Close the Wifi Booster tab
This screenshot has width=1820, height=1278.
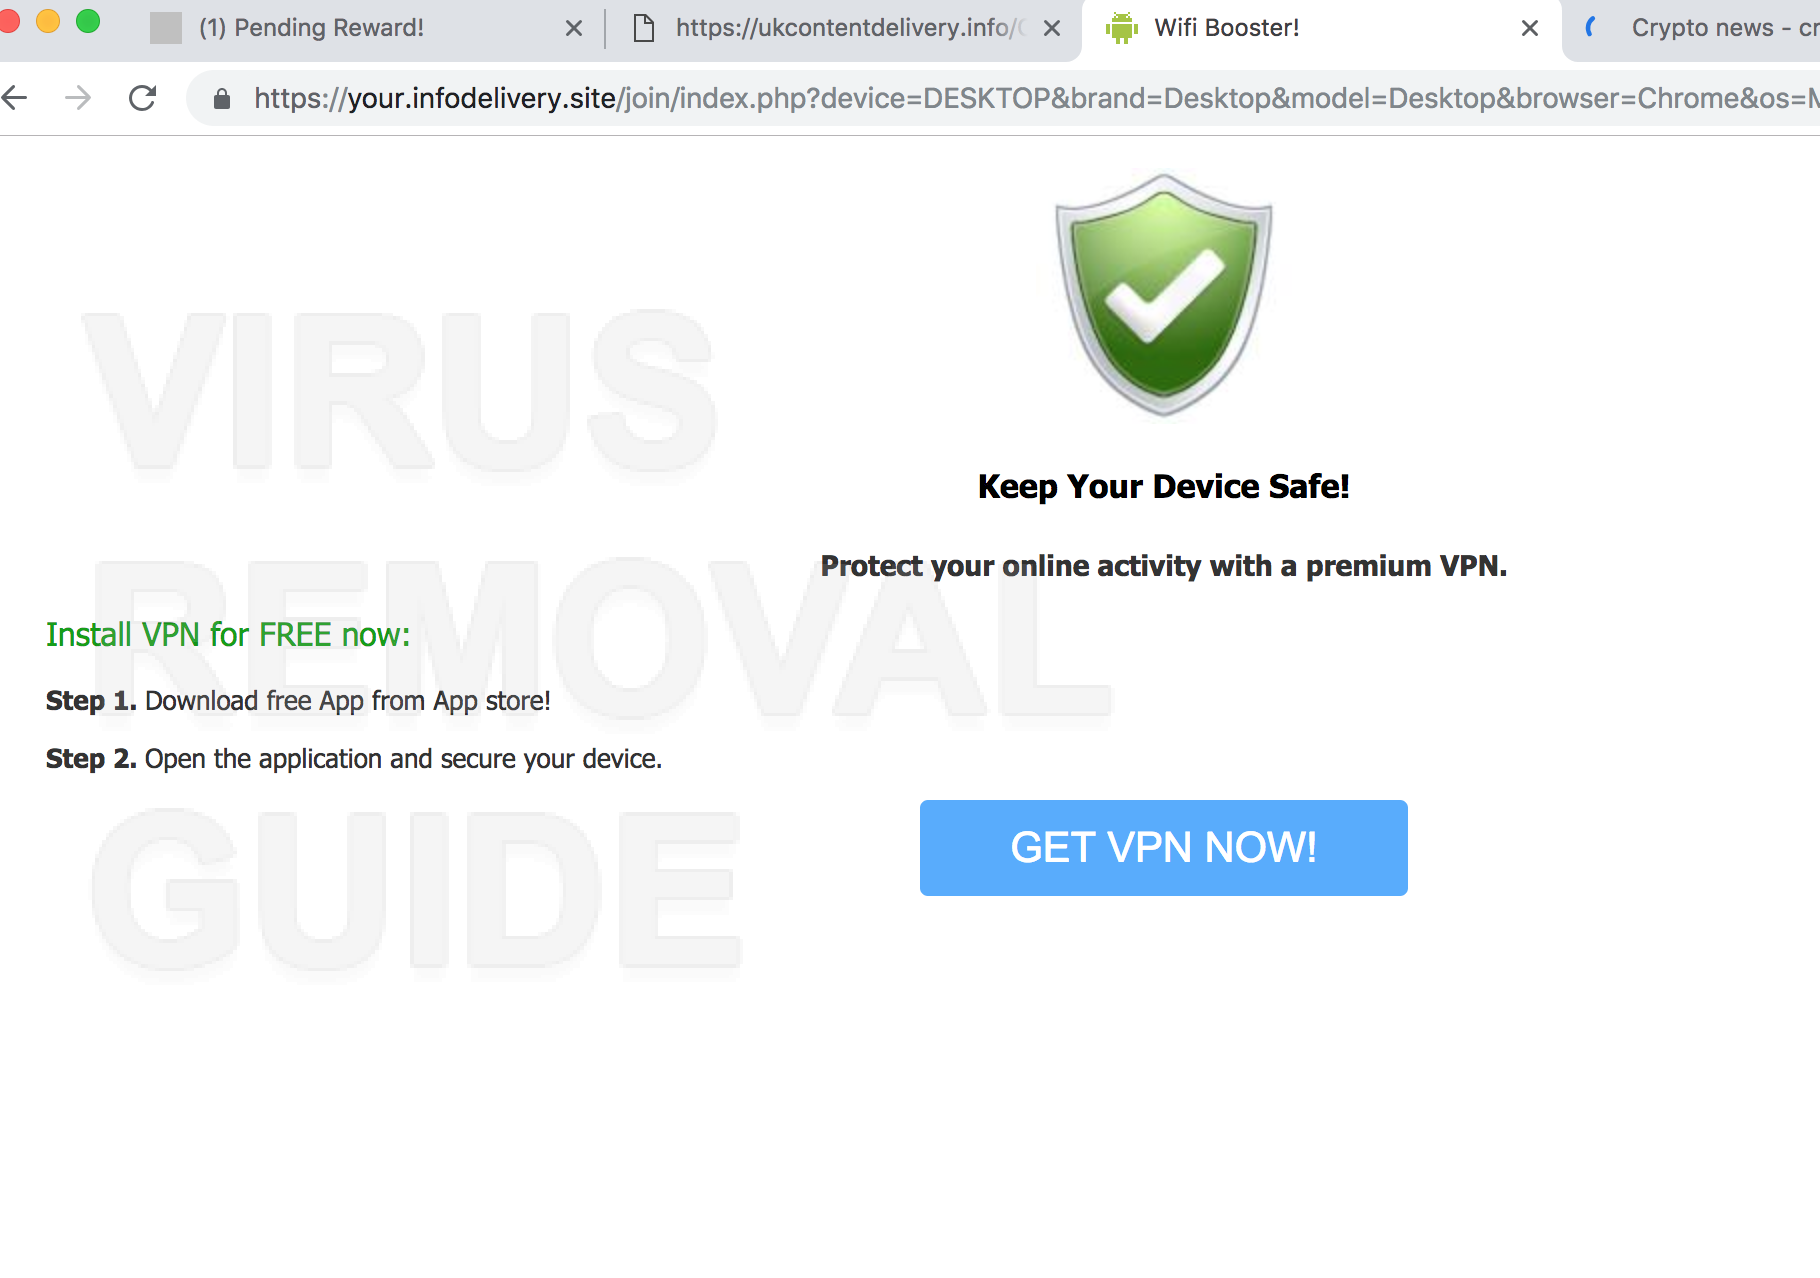(x=1530, y=28)
